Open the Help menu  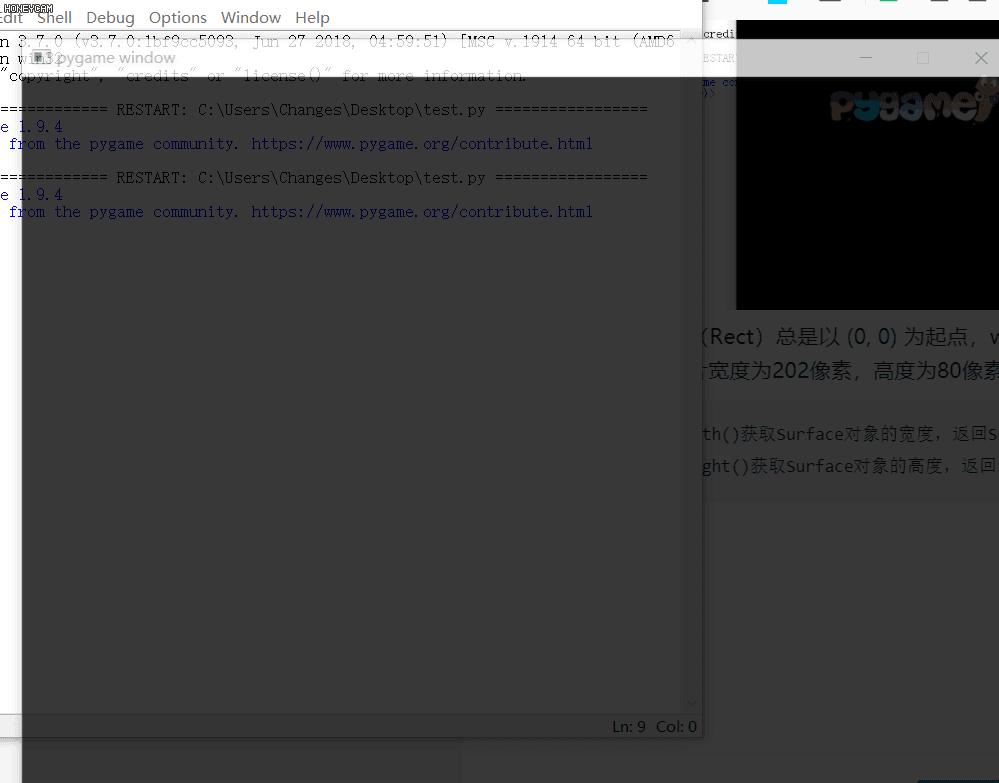312,17
